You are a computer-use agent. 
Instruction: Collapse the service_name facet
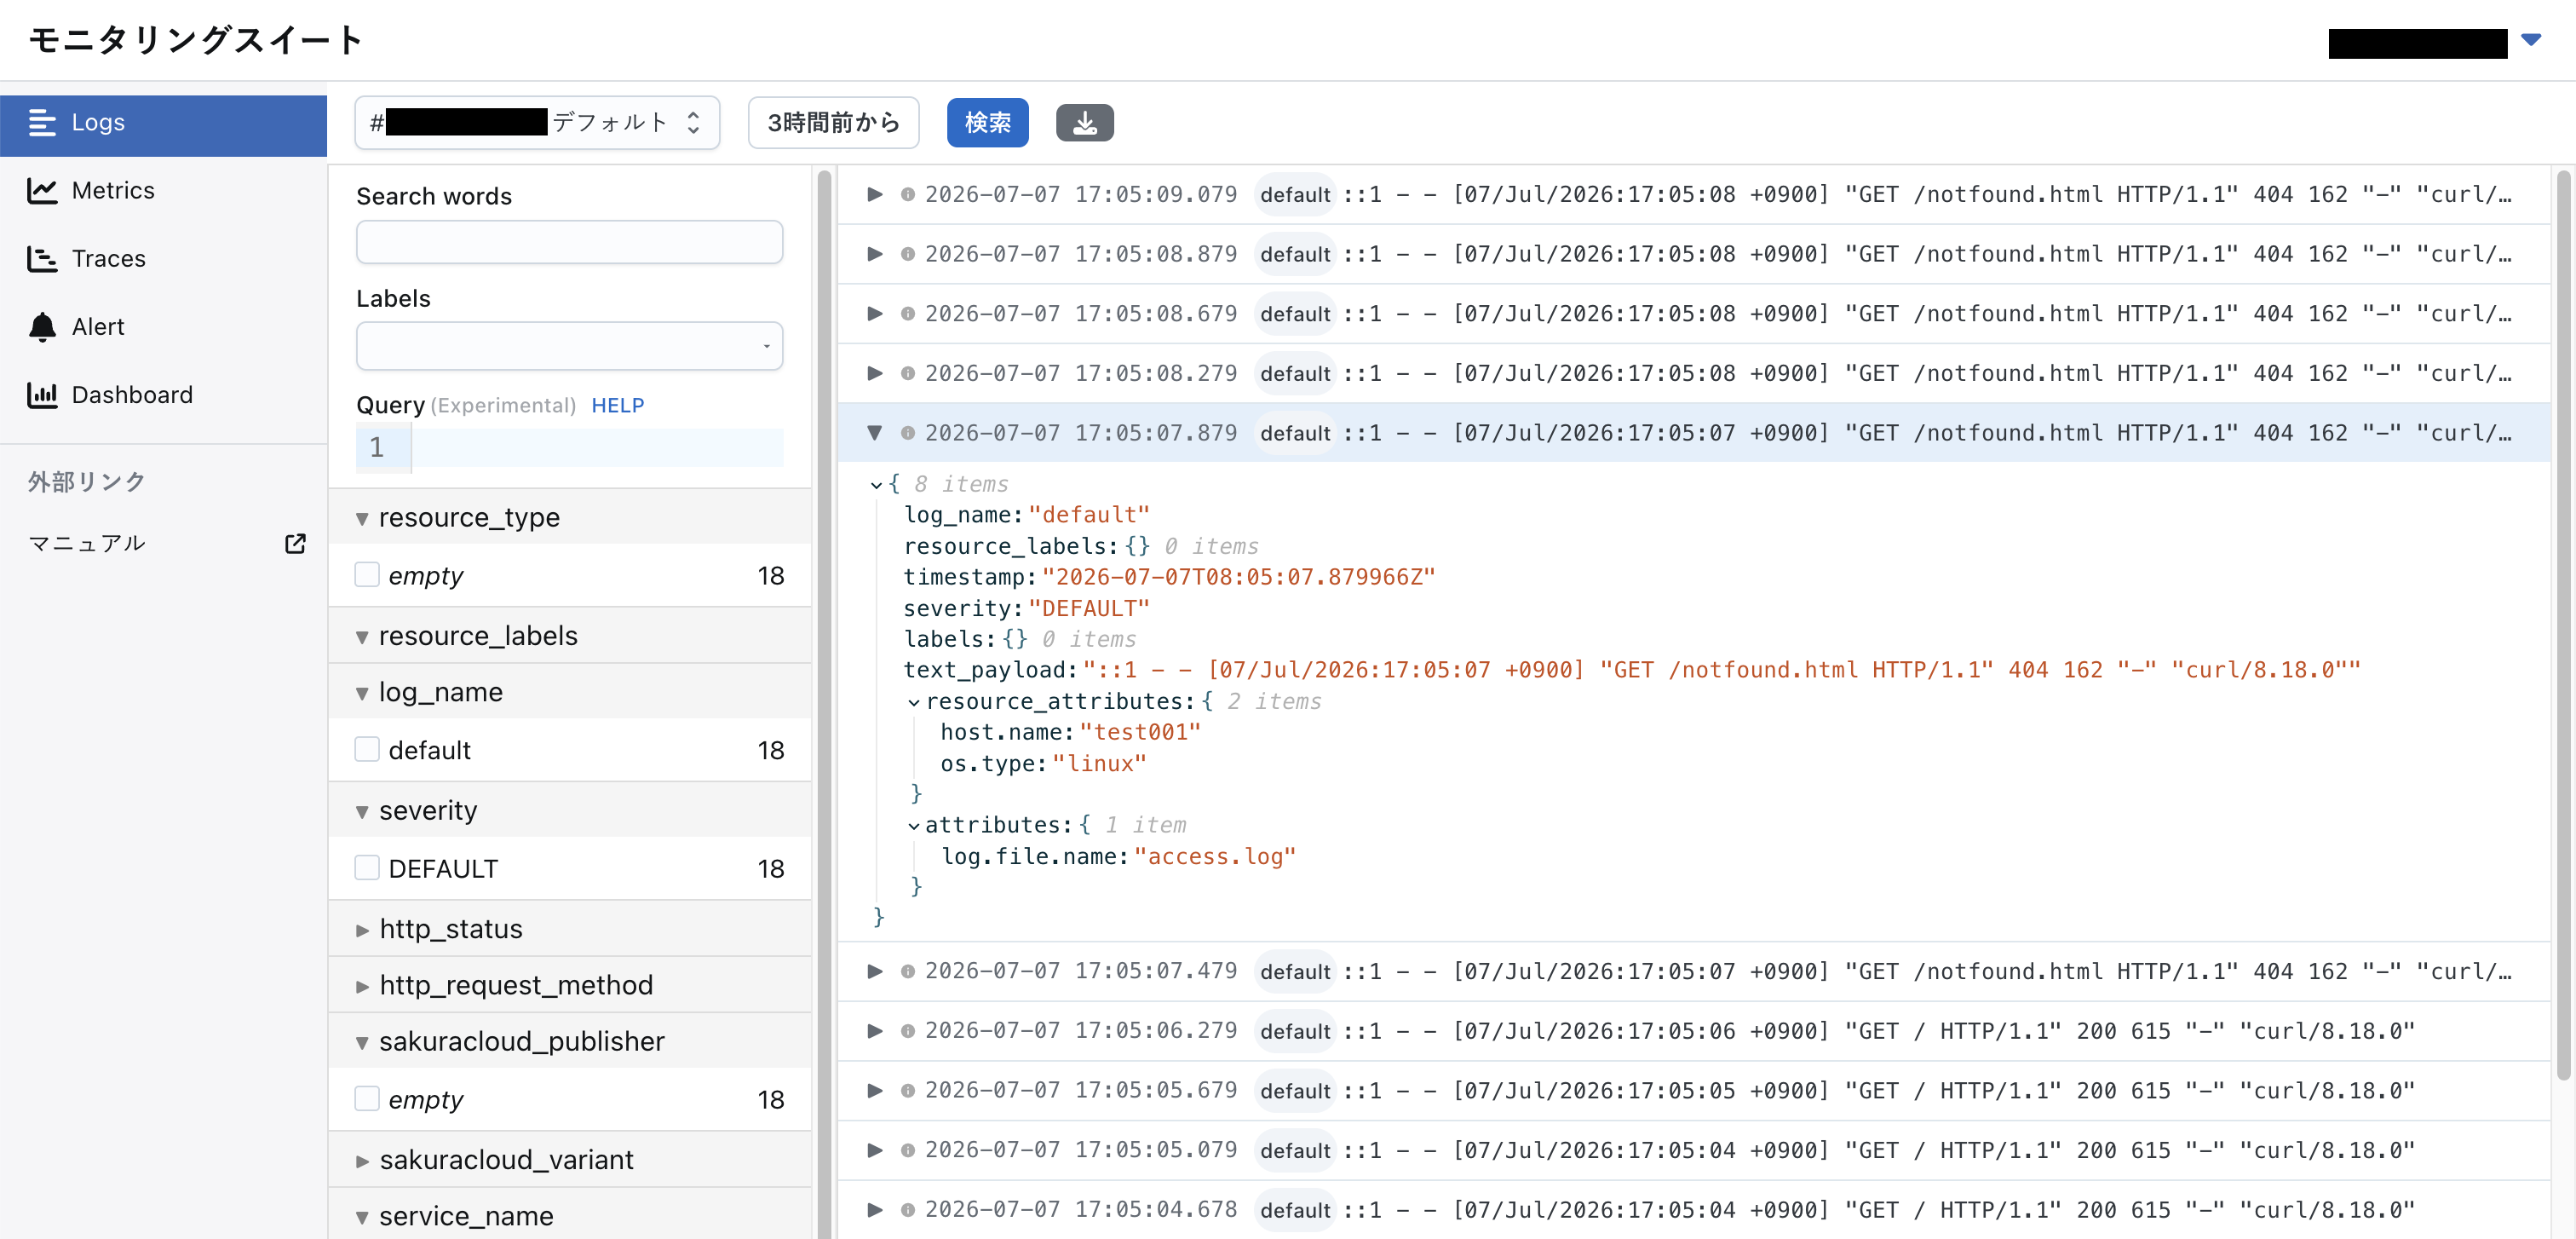tap(362, 1217)
